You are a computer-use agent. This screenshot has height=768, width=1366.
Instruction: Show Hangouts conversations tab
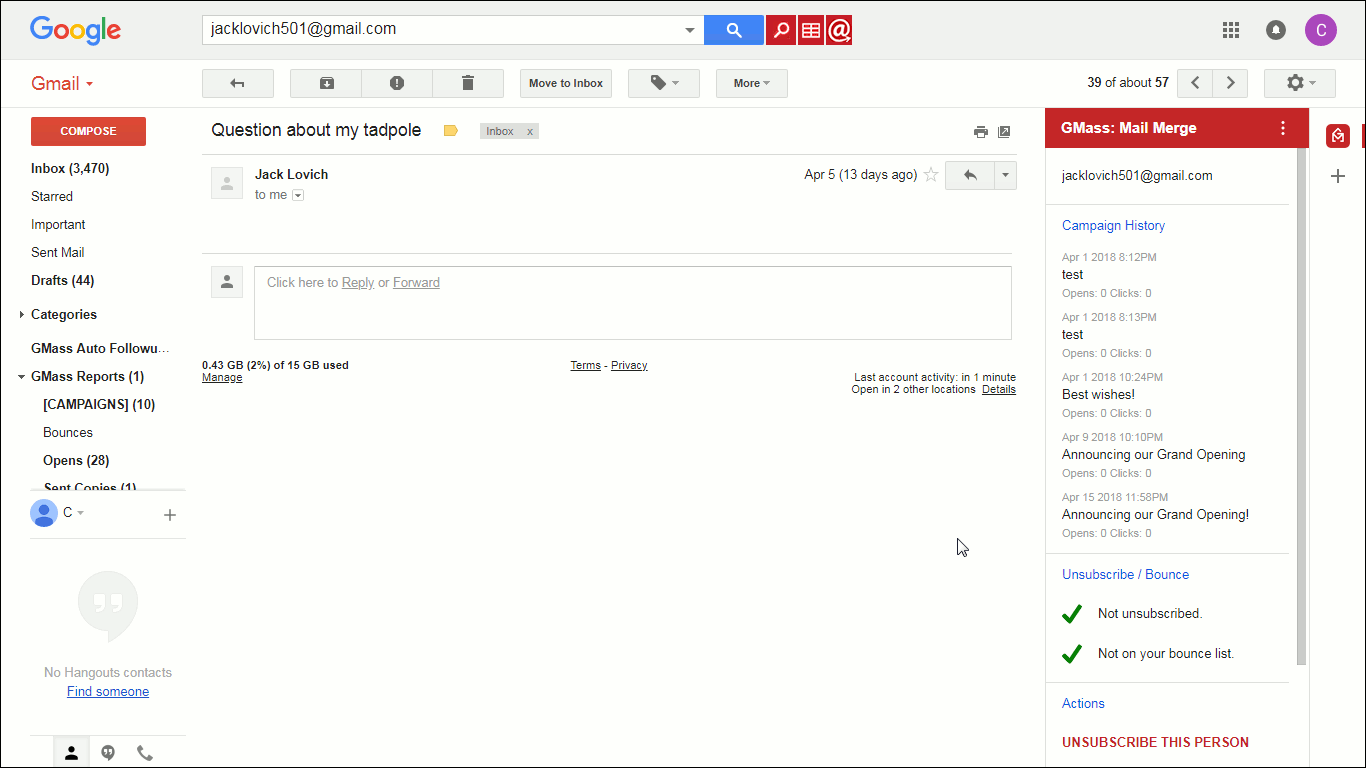click(108, 753)
